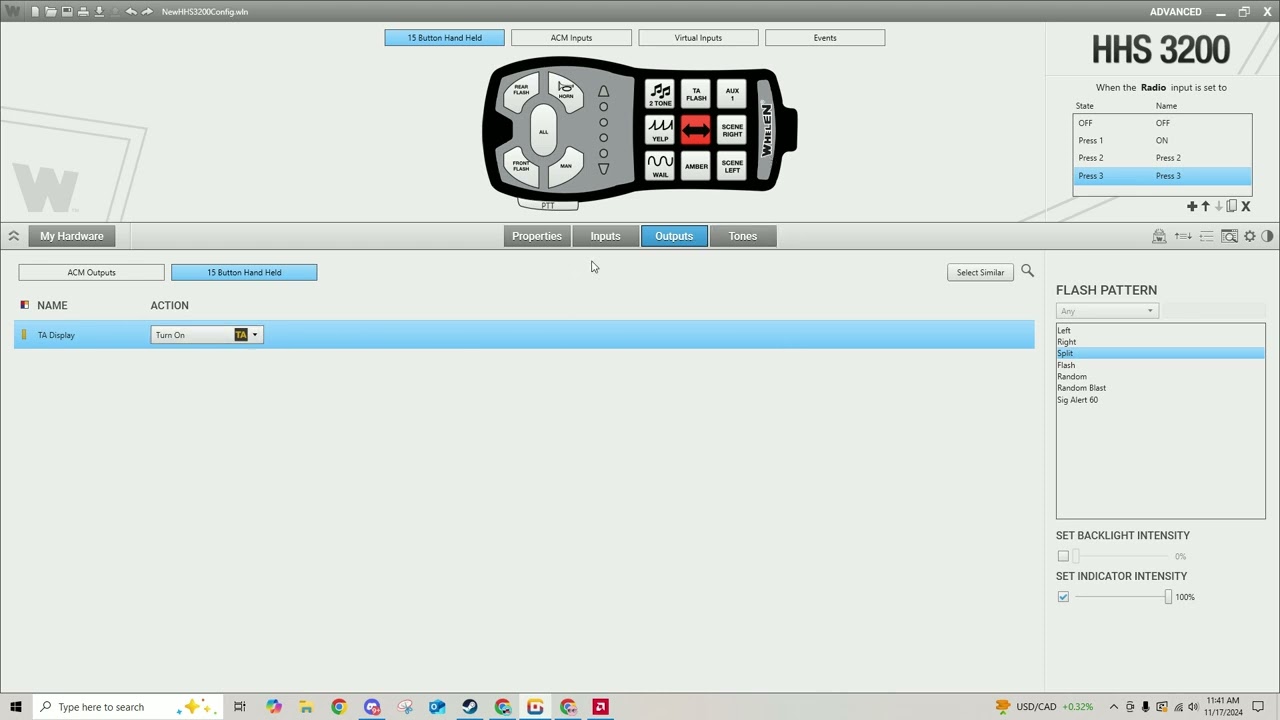The image size is (1280, 720).
Task: Select the TA Display output row
Action: coord(524,335)
